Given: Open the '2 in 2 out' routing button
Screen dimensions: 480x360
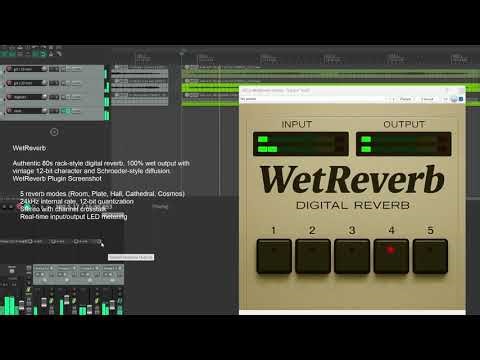Looking at the screenshot, I should (427, 99).
